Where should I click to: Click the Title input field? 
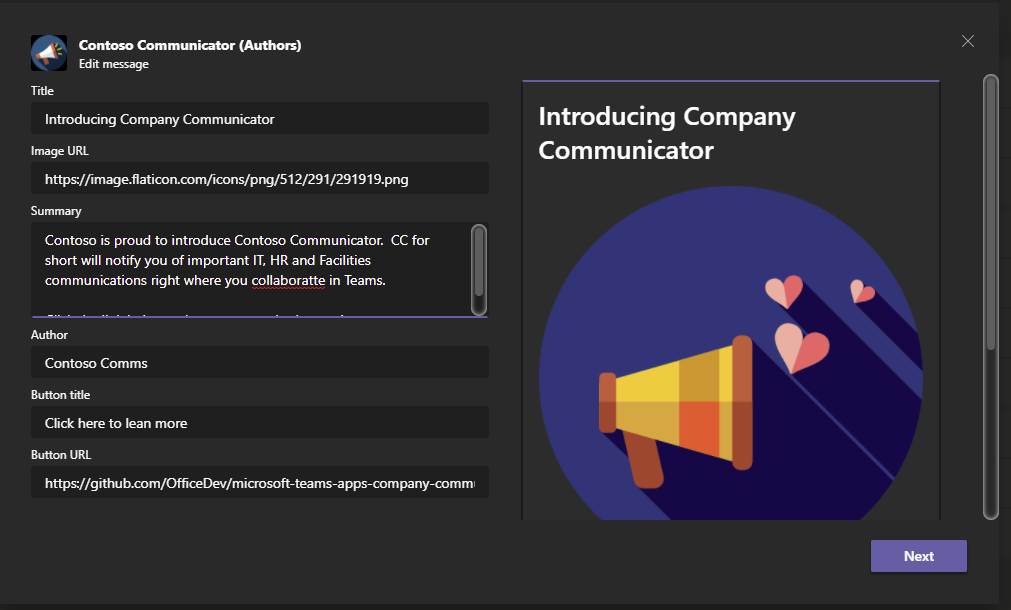click(260, 118)
